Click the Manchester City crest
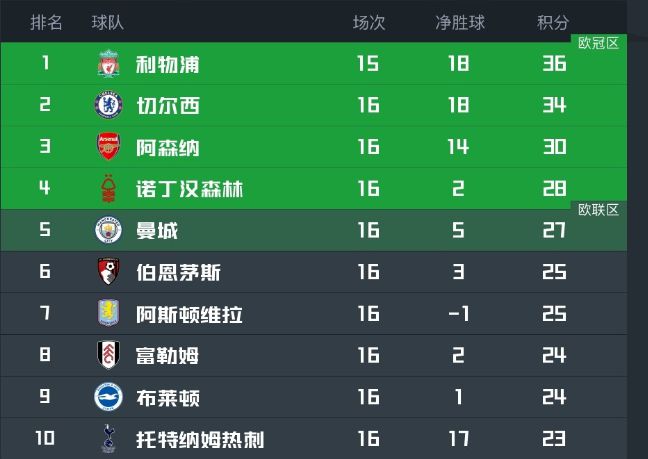Image resolution: width=648 pixels, height=459 pixels. point(109,230)
